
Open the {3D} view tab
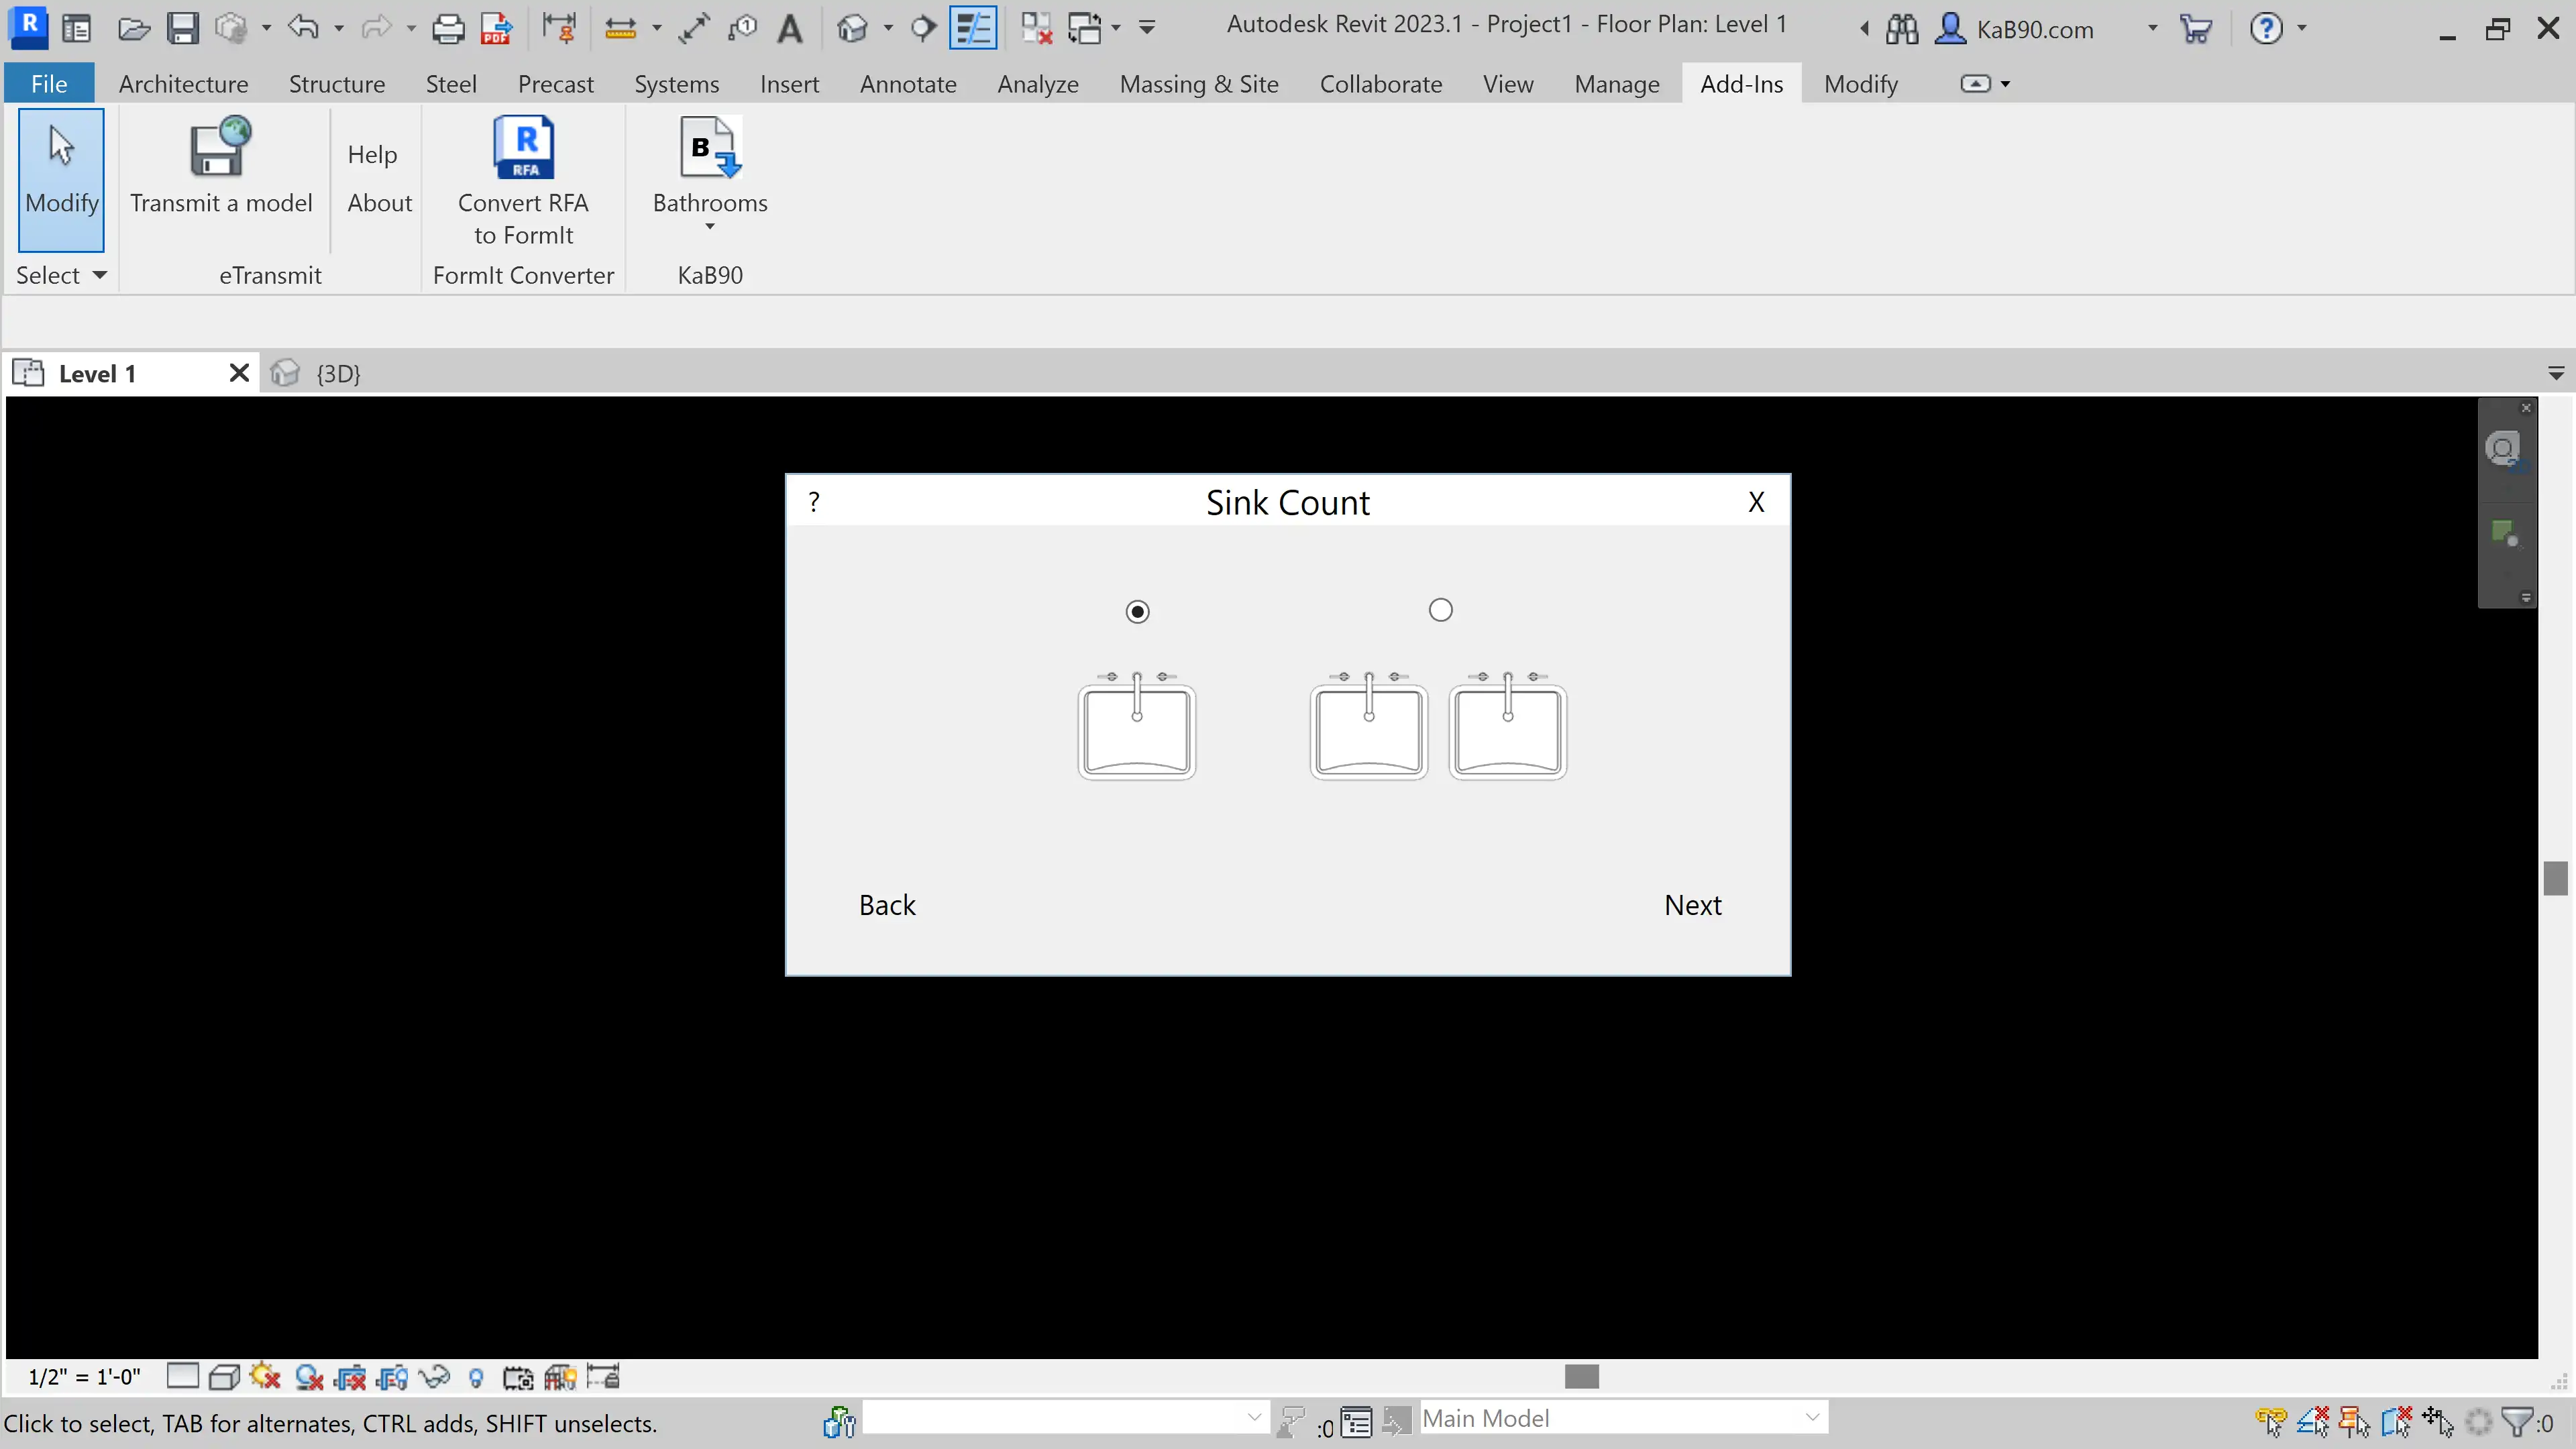(337, 373)
